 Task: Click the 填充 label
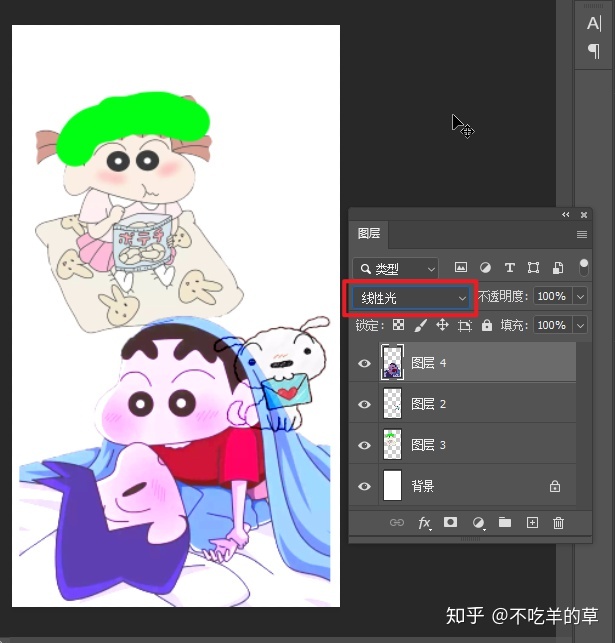[x=514, y=325]
